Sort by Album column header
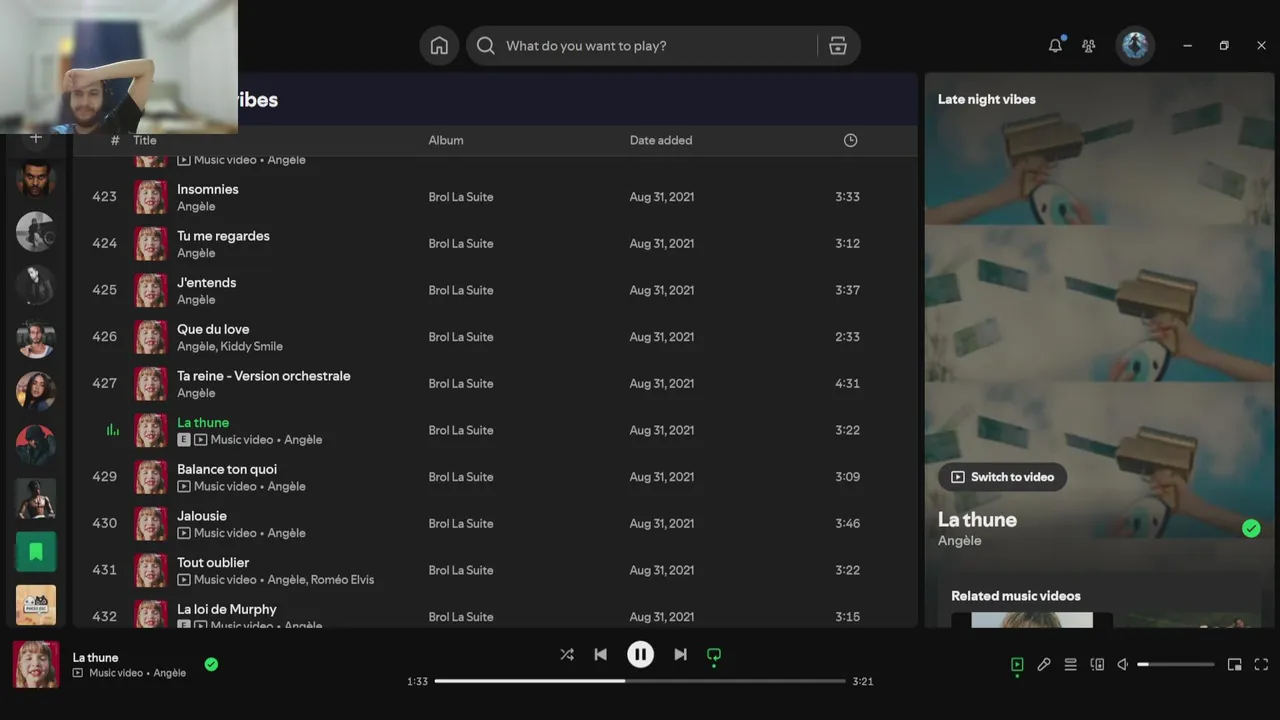 coord(446,141)
